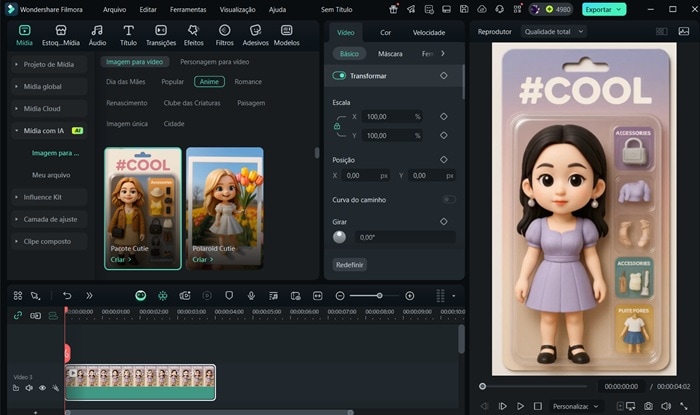Click Criar on Pacote Cutie card
This screenshot has width=700, height=415.
tap(121, 259)
